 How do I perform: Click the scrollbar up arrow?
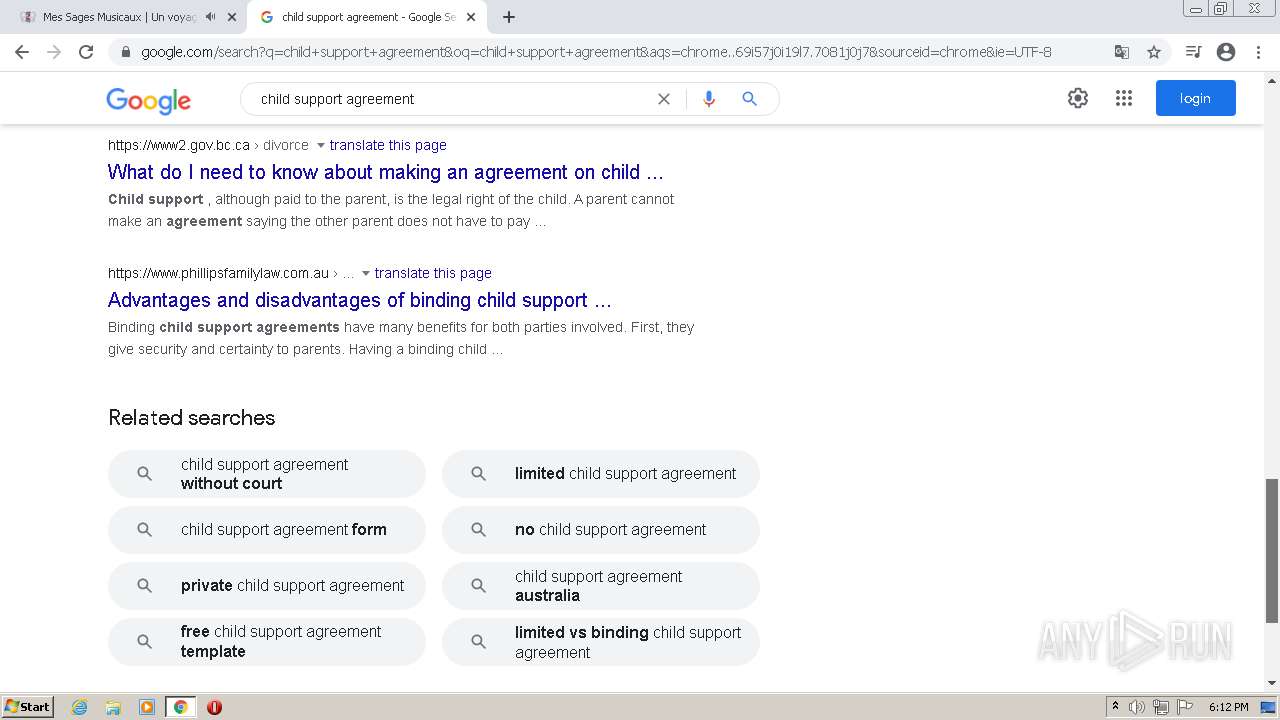(x=1272, y=80)
